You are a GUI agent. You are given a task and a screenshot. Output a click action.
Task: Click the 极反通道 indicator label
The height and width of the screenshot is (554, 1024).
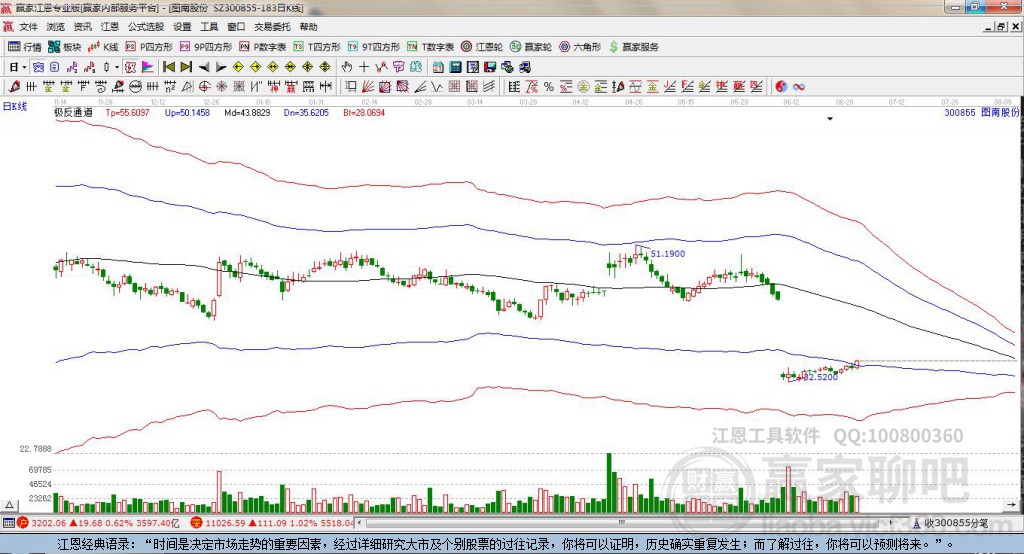point(73,112)
